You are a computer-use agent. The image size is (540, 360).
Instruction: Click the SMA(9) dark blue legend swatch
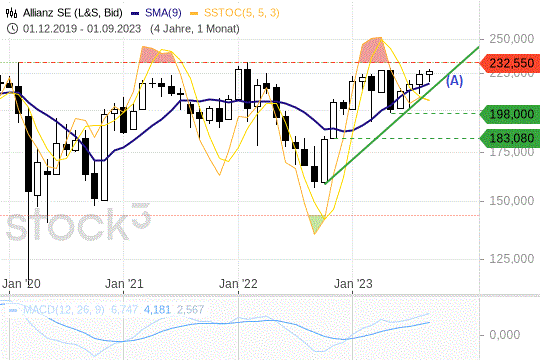(135, 13)
